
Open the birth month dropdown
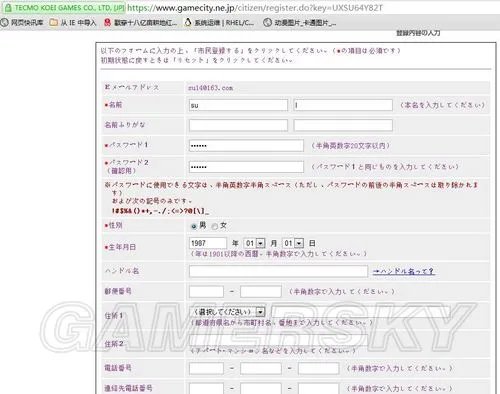255,243
